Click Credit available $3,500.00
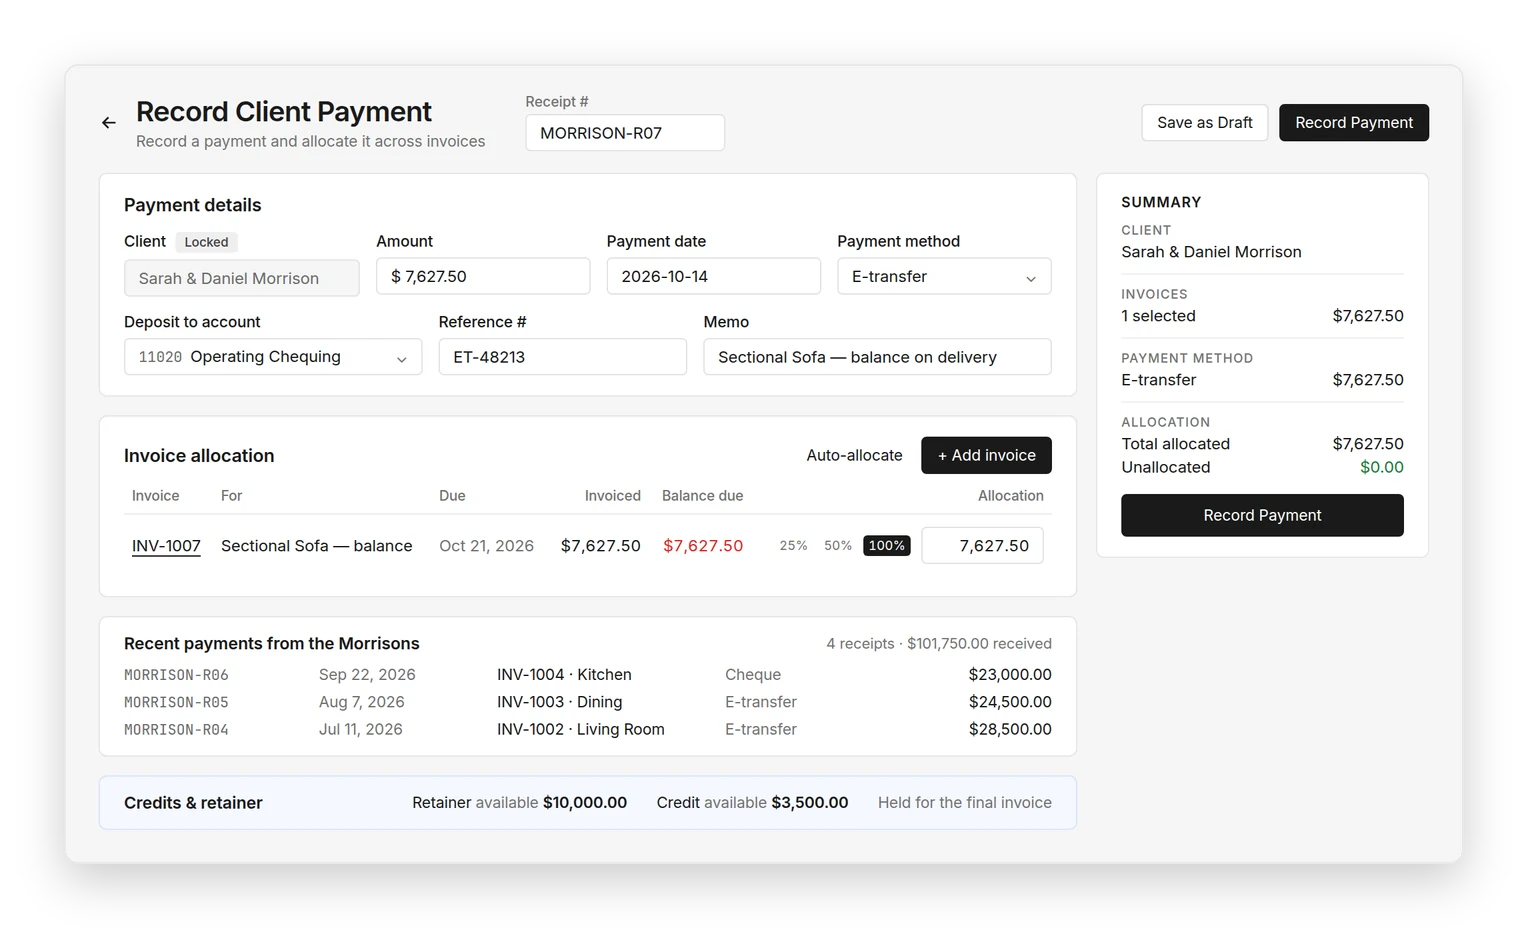Image resolution: width=1528 pixels, height=928 pixels. point(752,803)
